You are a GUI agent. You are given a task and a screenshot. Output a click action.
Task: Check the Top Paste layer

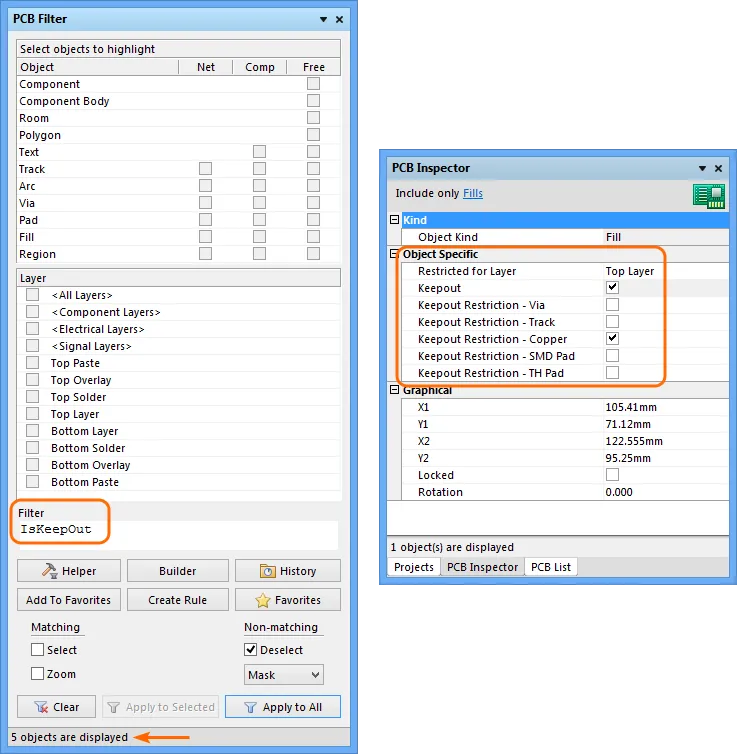click(x=32, y=363)
